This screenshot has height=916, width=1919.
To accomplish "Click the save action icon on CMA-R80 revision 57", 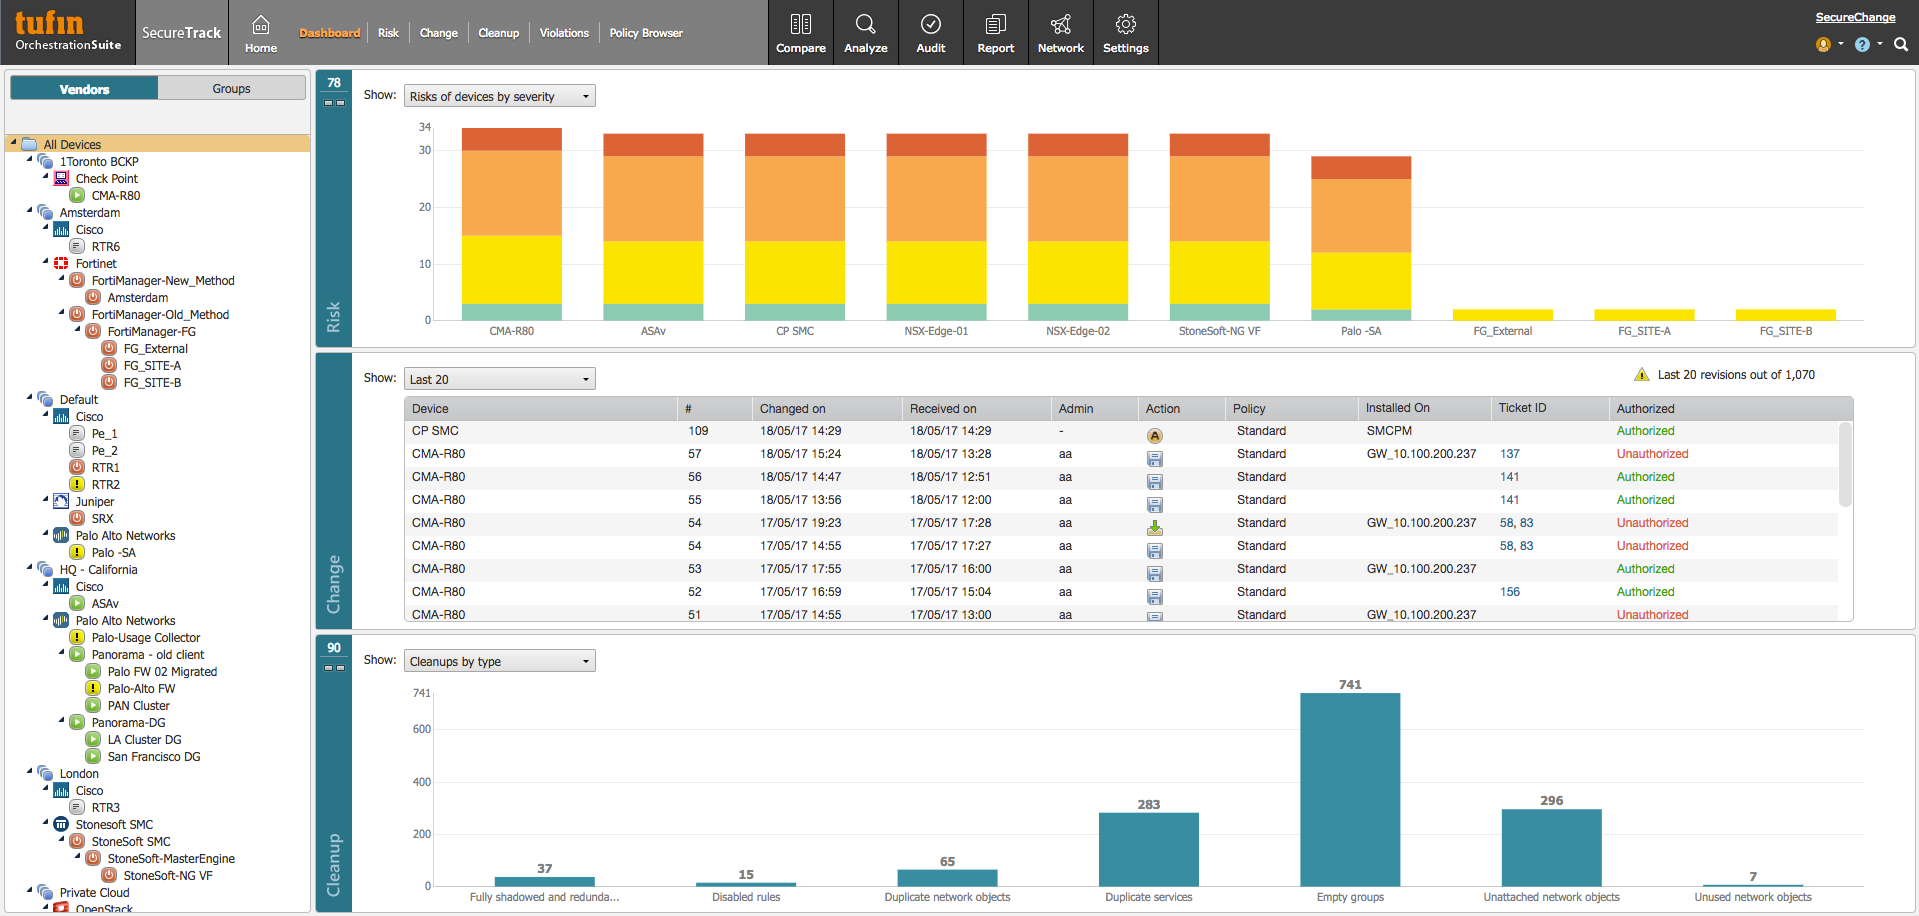I will 1155,458.
